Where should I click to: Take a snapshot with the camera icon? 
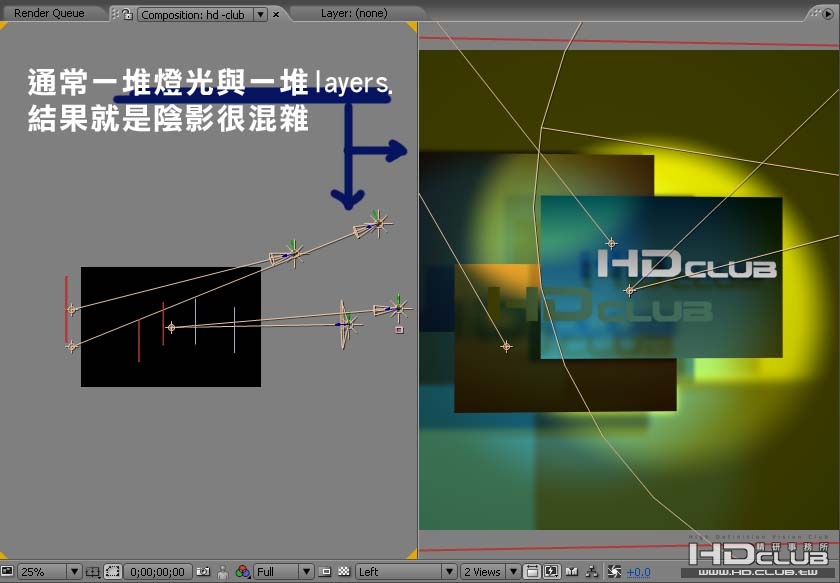coord(203,572)
